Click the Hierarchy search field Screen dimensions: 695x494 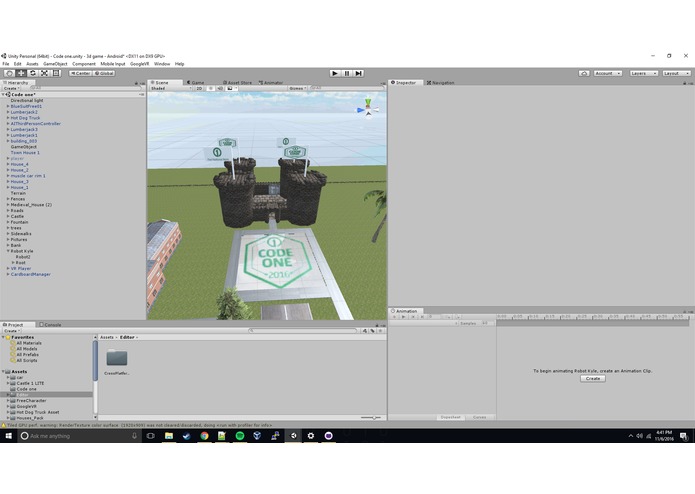85,88
